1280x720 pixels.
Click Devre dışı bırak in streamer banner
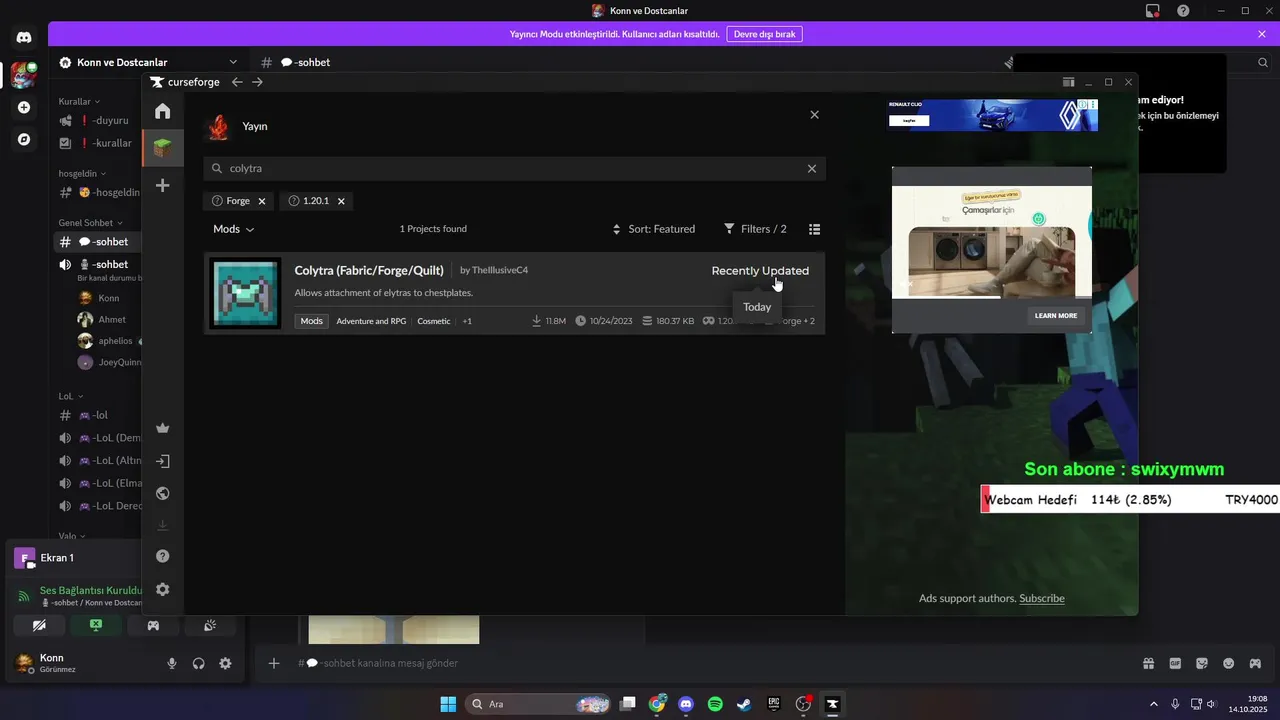(764, 34)
